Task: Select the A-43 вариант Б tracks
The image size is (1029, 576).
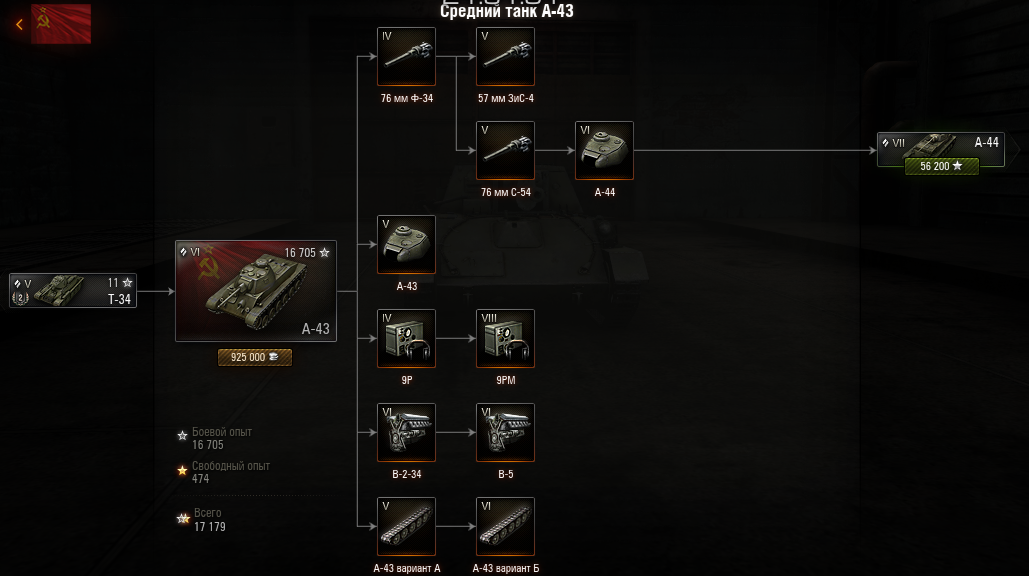Action: (505, 526)
